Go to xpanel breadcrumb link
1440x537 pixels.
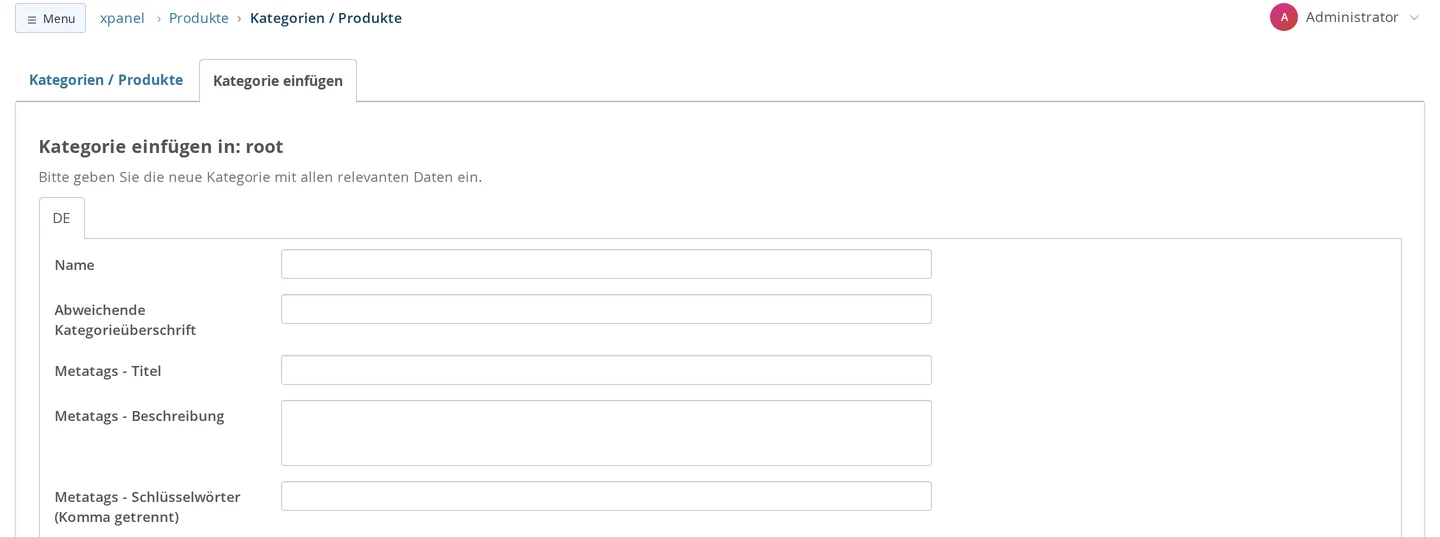point(122,18)
